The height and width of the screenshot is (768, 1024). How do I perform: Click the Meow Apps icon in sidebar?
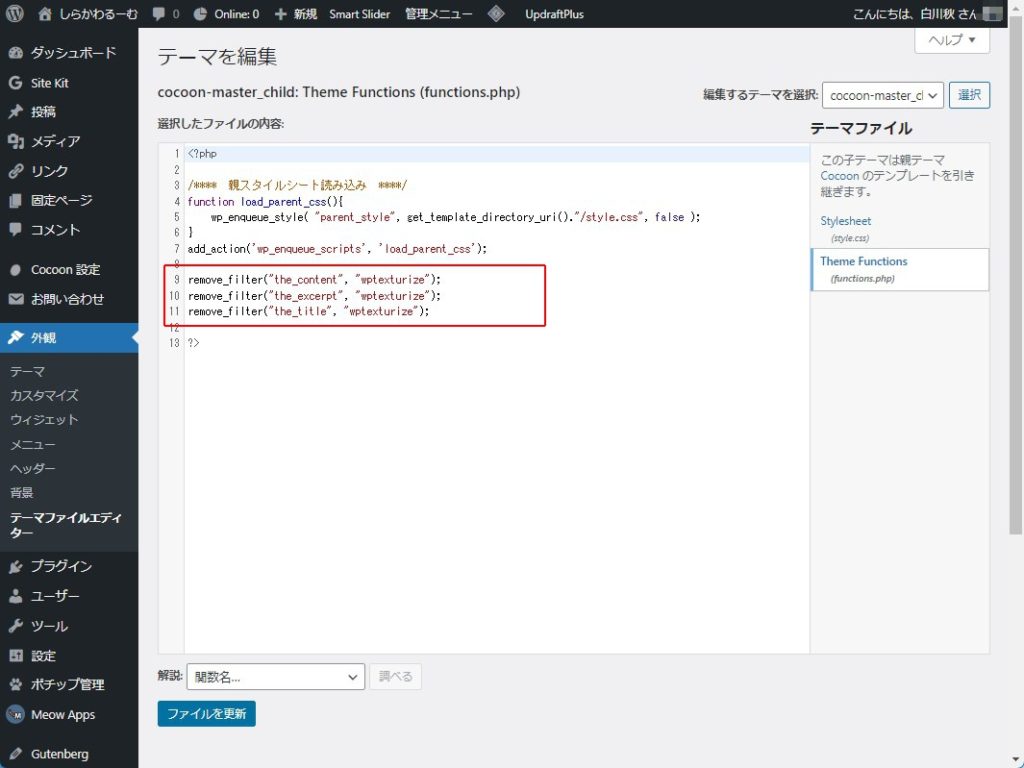[15, 714]
